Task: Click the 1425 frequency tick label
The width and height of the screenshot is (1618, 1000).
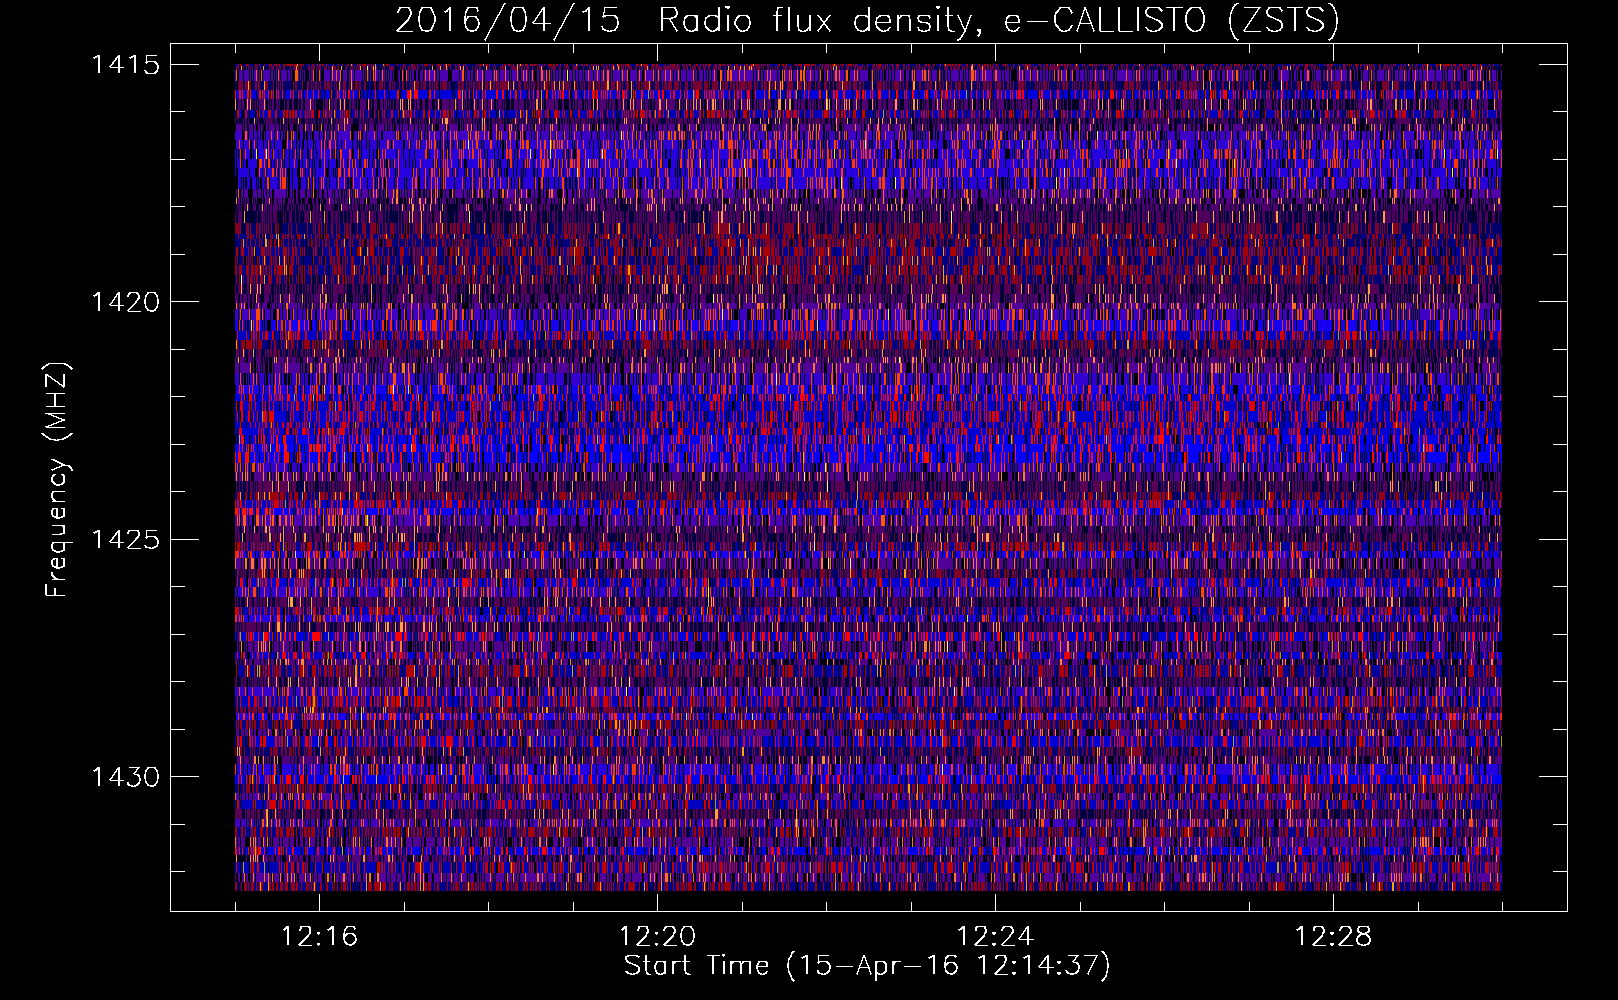Action: coord(125,540)
